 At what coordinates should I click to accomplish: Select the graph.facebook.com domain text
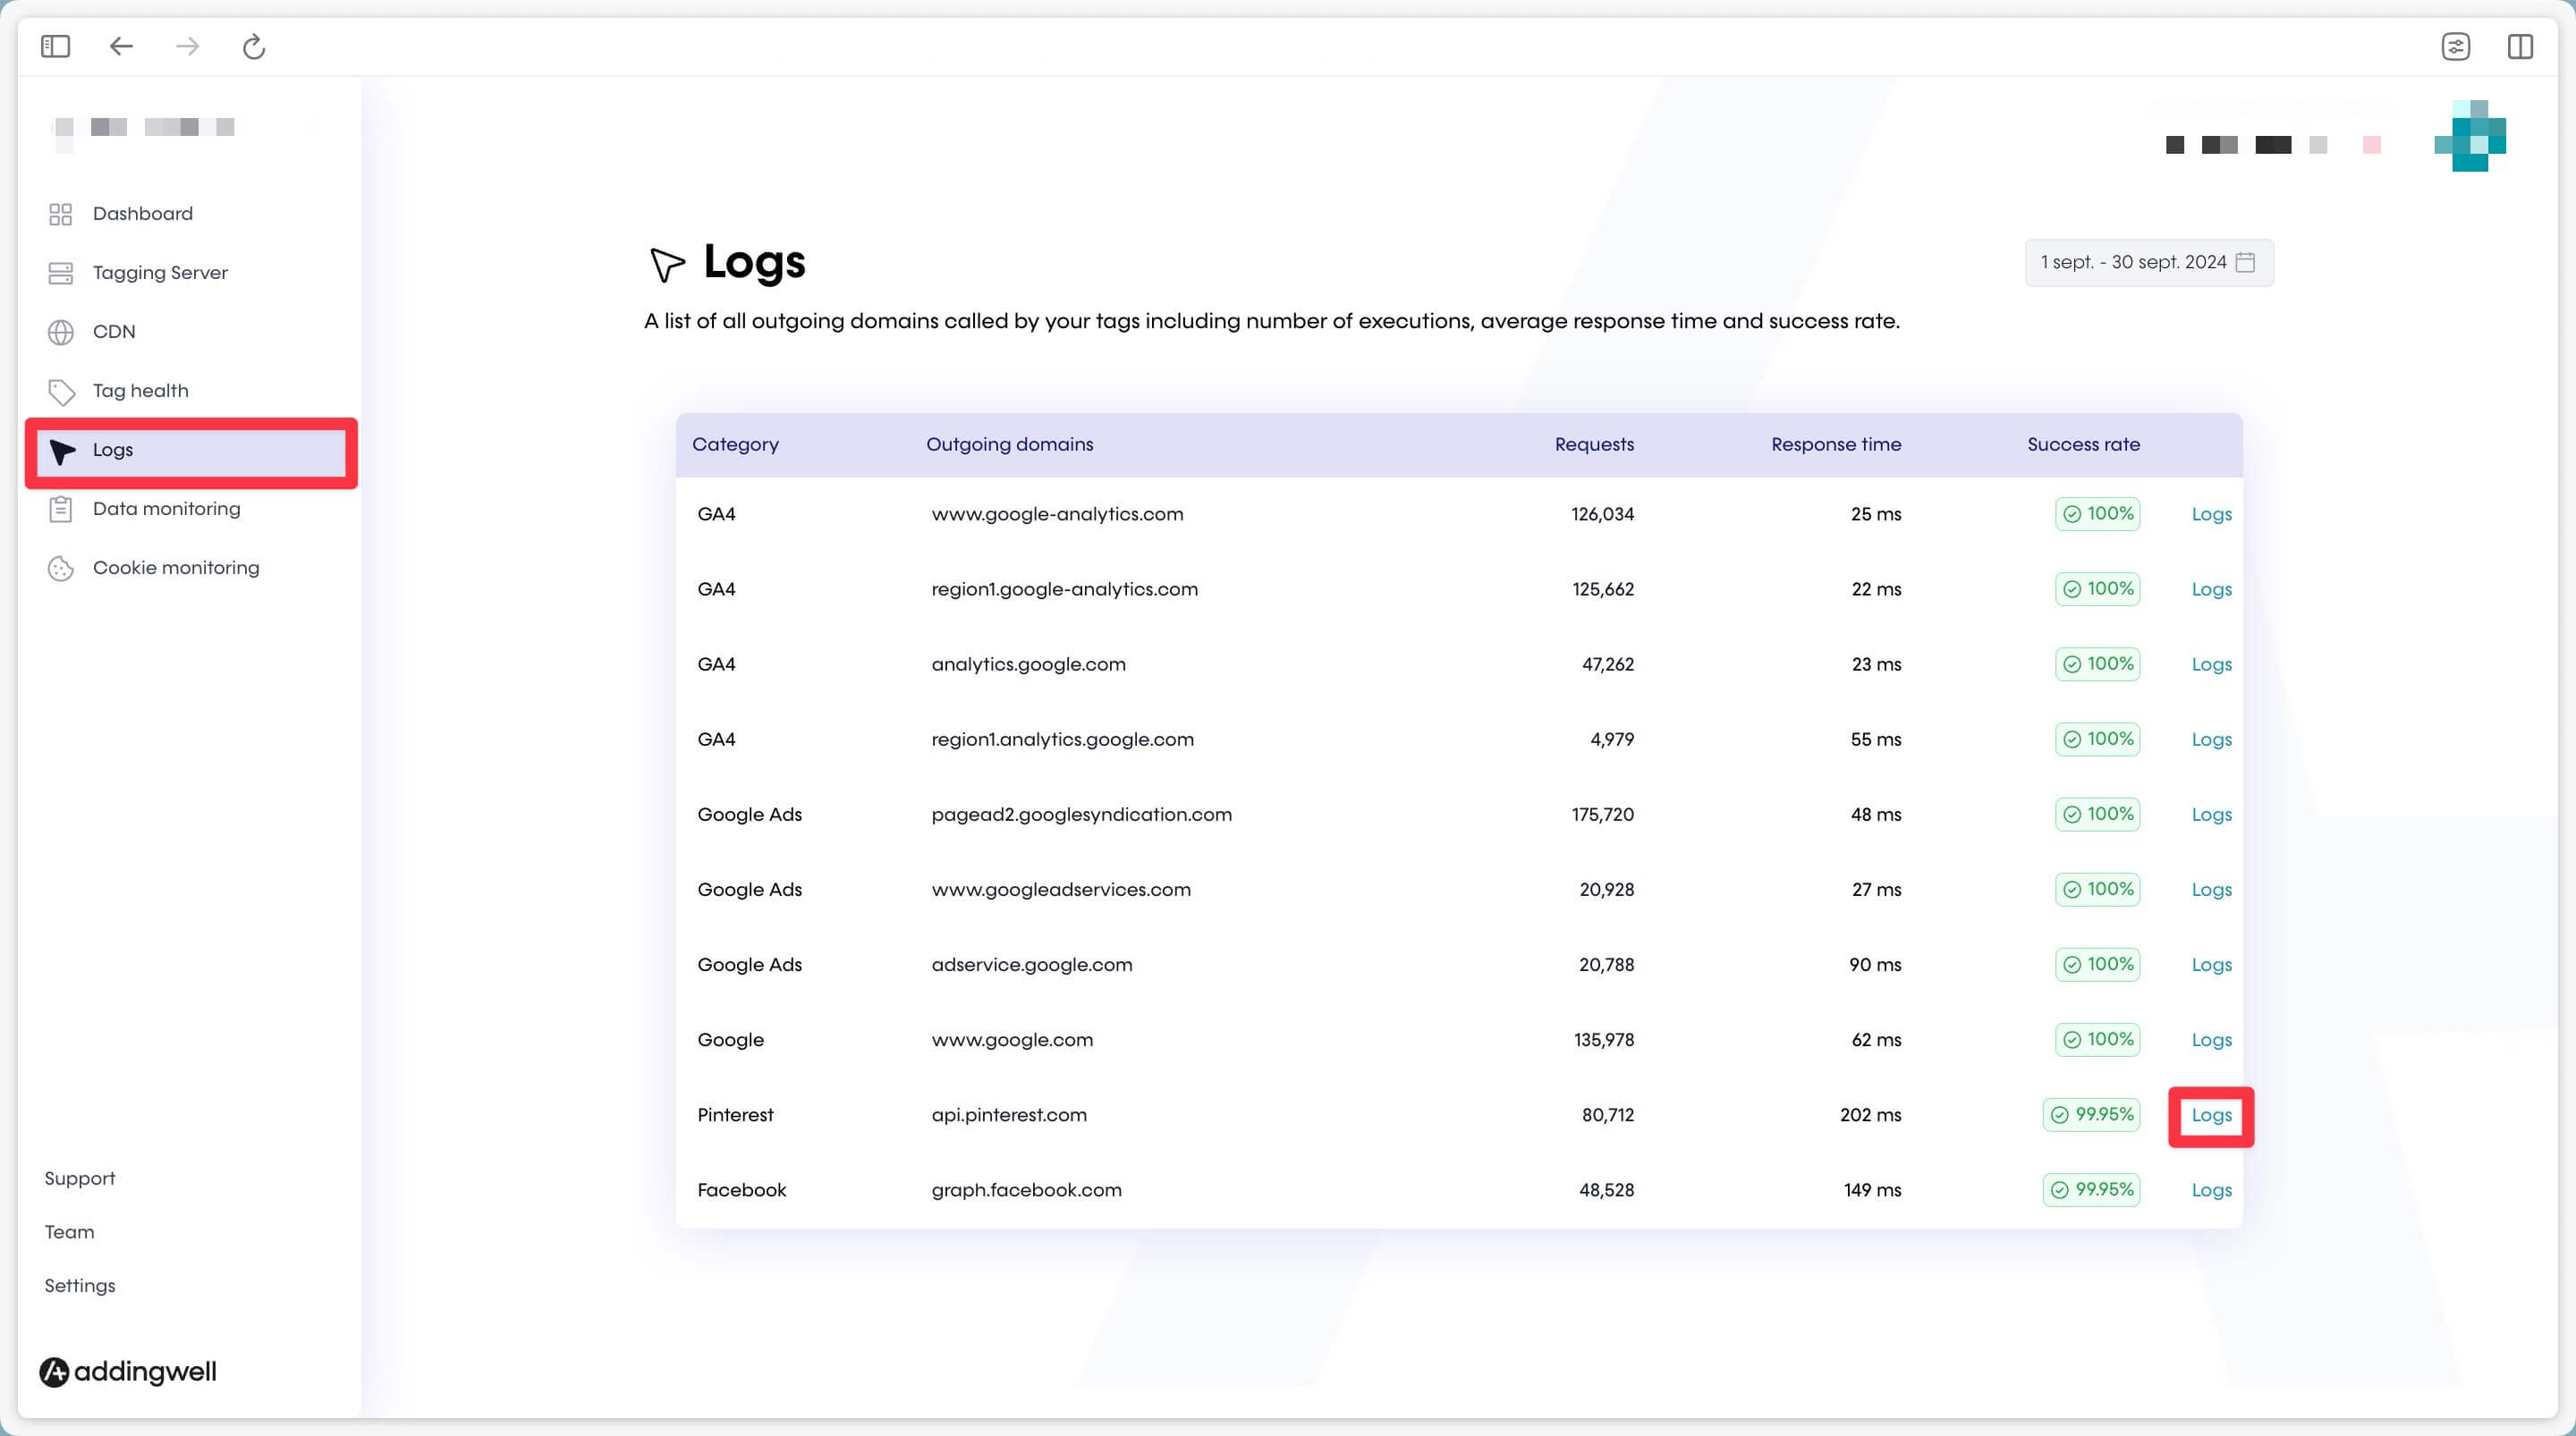click(x=1026, y=1190)
